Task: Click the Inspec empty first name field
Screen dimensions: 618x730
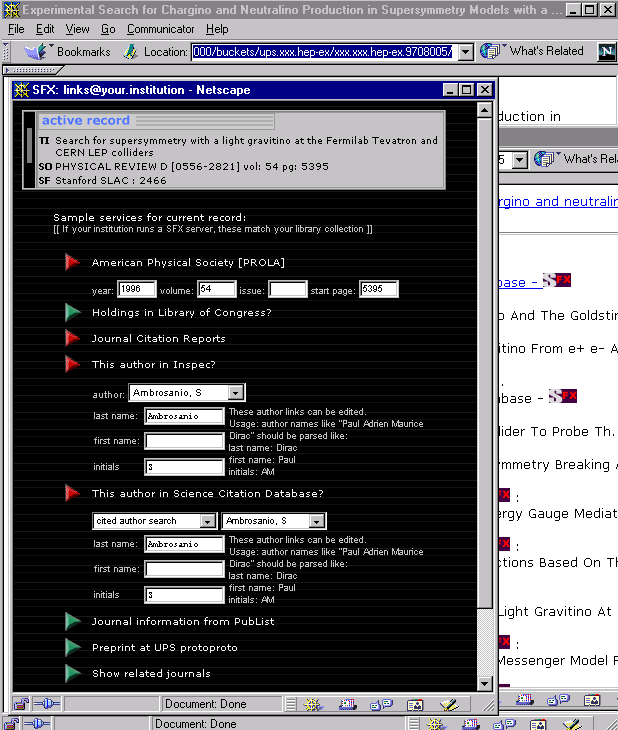Action: point(184,440)
